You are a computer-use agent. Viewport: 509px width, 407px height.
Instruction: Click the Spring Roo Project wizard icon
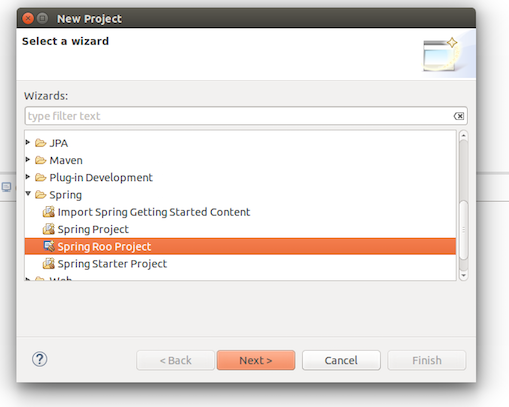[49, 246]
